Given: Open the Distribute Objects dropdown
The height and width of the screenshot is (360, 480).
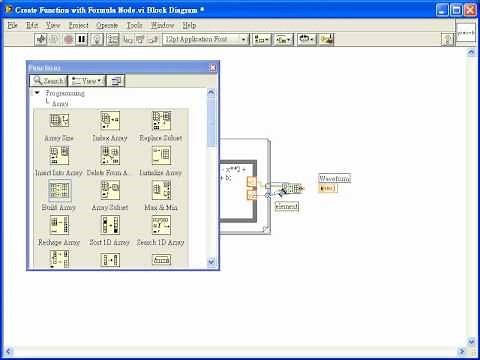Looking at the screenshot, I should click(x=283, y=40).
